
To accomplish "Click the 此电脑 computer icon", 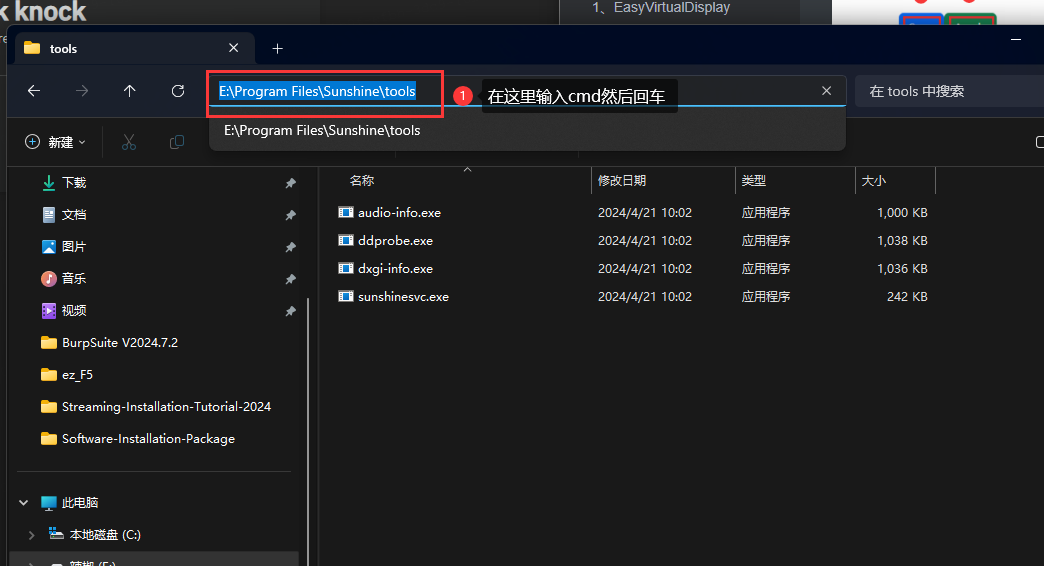I will (x=49, y=503).
